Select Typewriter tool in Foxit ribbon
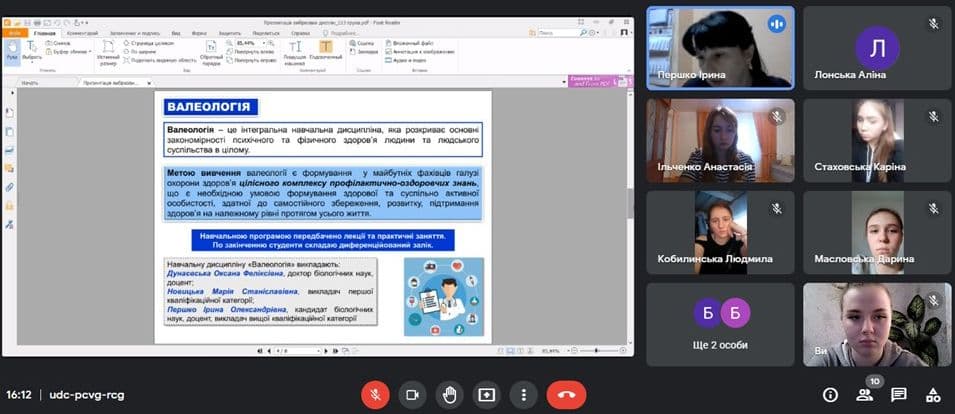Screen dimensions: 955x414 [x=295, y=52]
